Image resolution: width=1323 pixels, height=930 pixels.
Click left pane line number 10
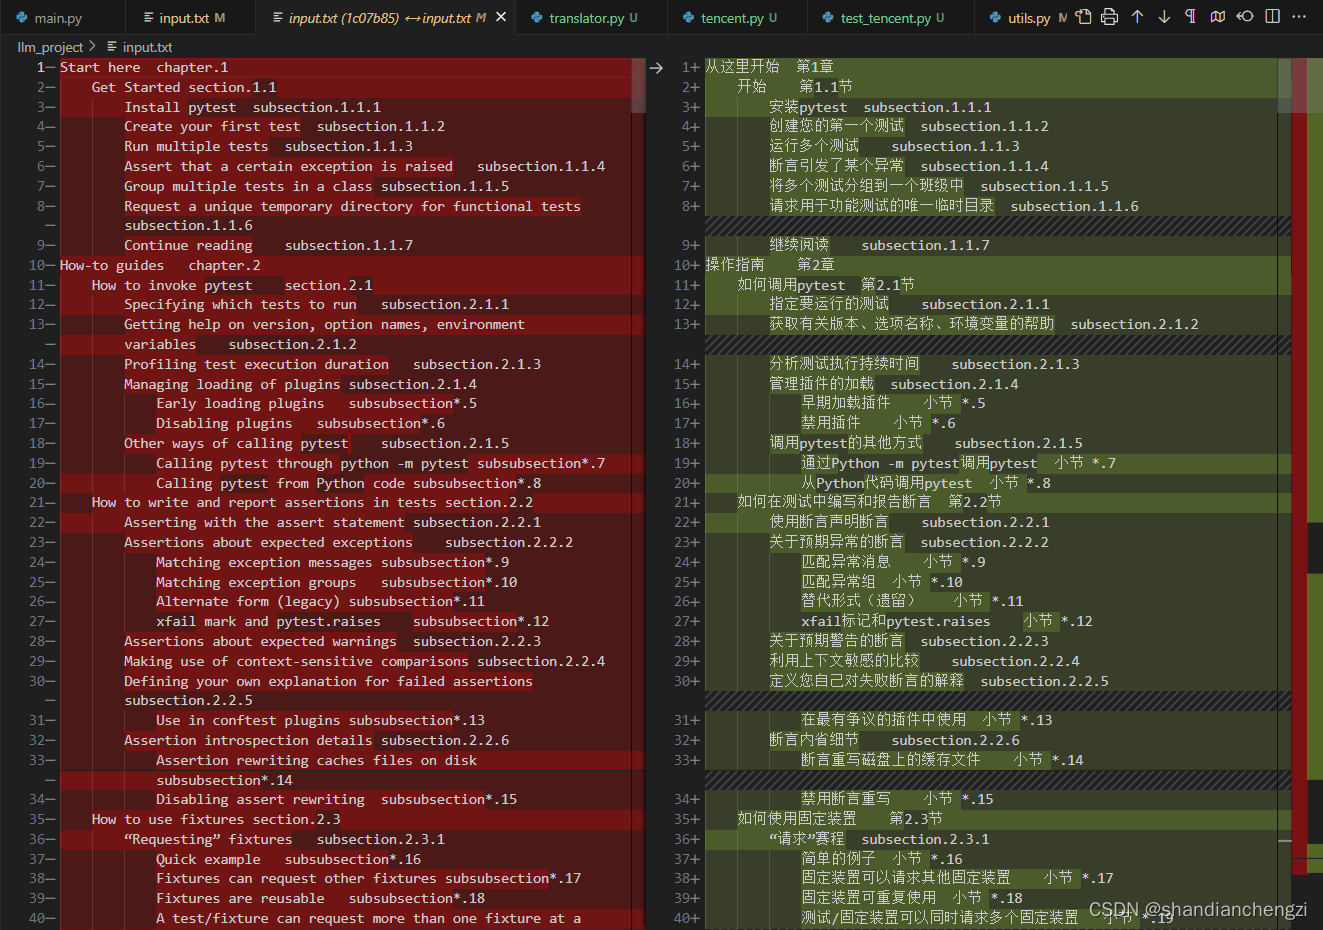(x=37, y=265)
